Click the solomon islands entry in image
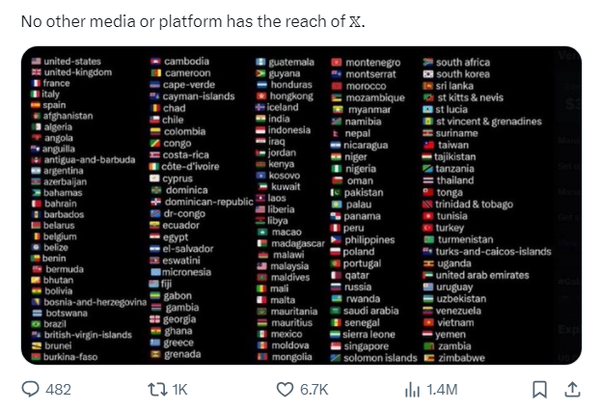Viewport: 600px width, 411px height. (374, 358)
